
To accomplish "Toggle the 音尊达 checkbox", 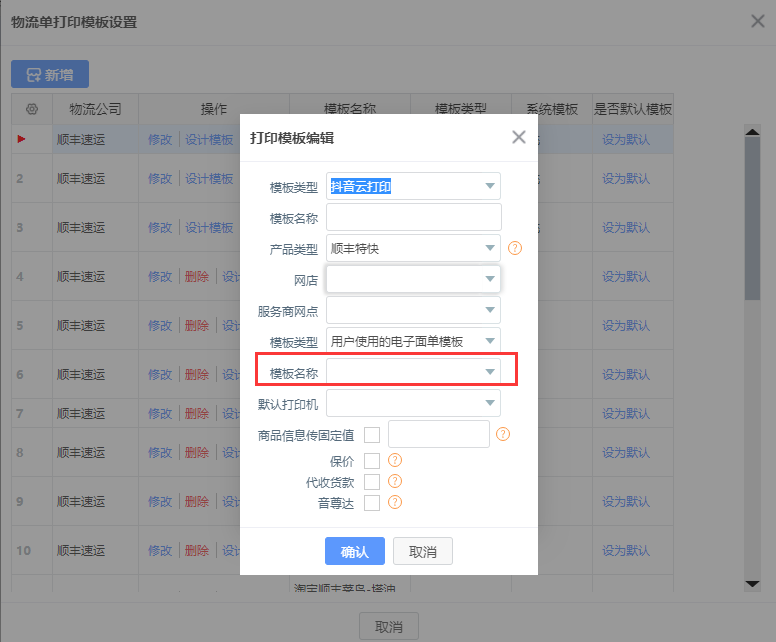I will click(372, 503).
